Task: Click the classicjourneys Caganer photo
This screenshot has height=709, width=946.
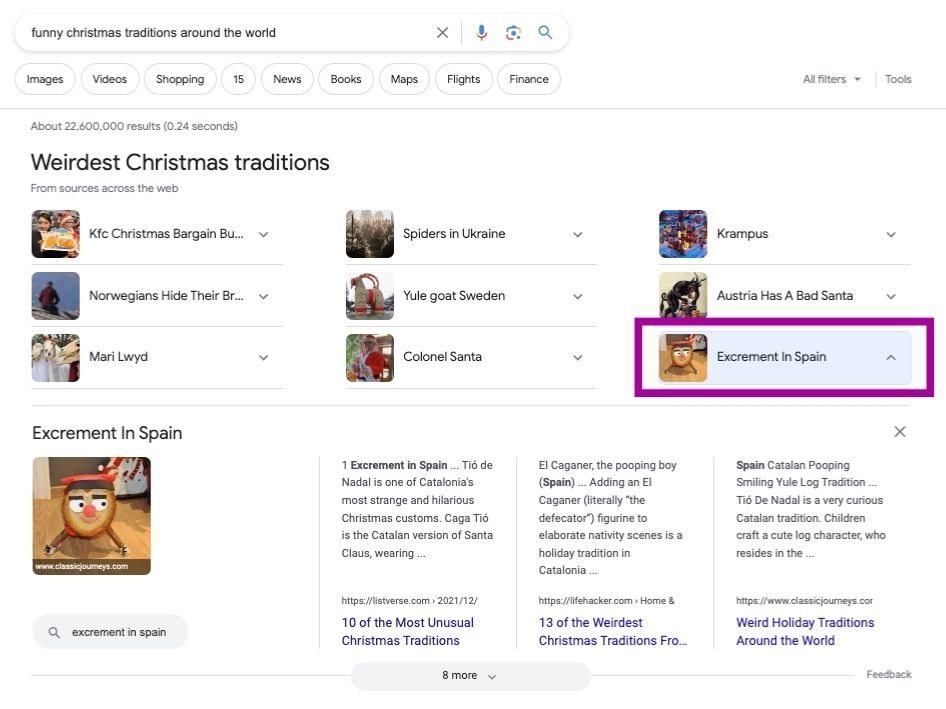Action: click(x=91, y=515)
